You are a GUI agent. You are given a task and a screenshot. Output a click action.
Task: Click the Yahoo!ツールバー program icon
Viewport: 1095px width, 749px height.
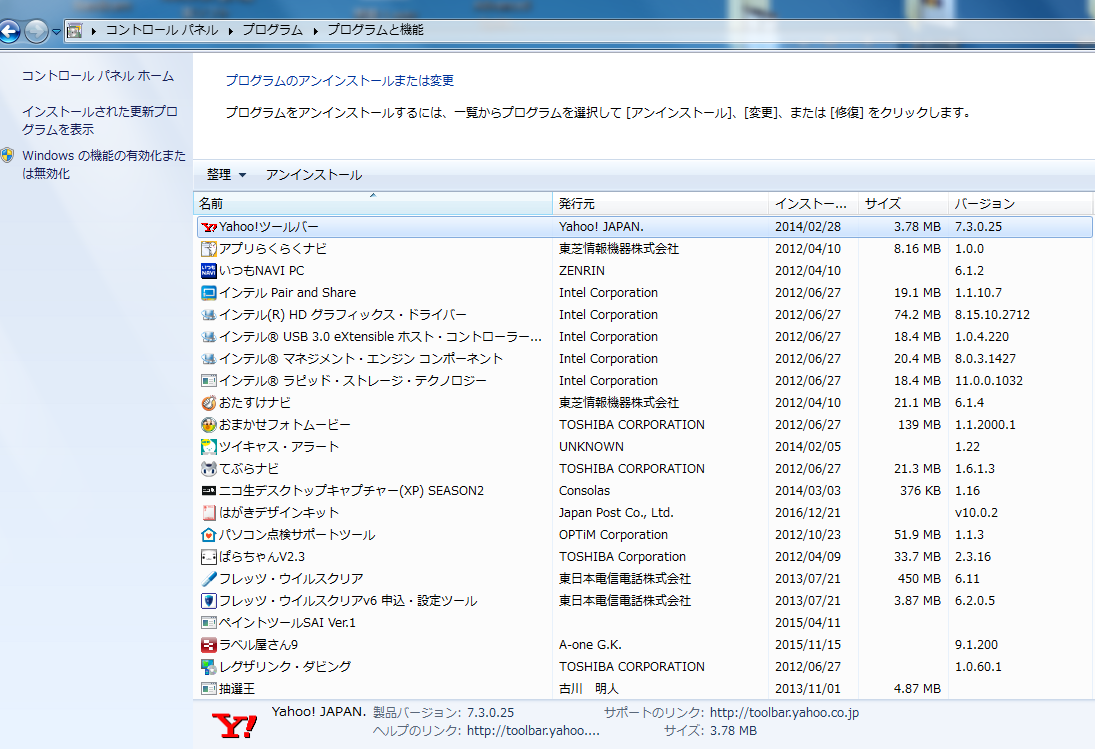point(209,227)
